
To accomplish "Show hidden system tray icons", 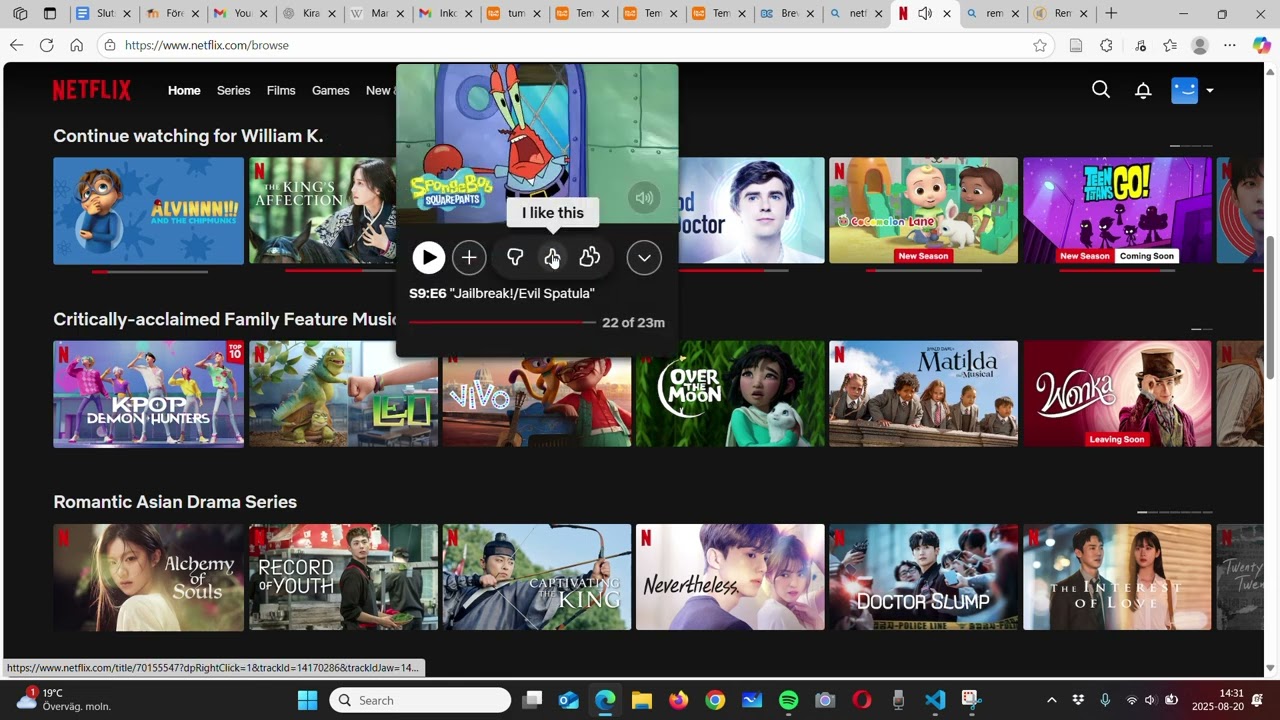I will 1051,700.
